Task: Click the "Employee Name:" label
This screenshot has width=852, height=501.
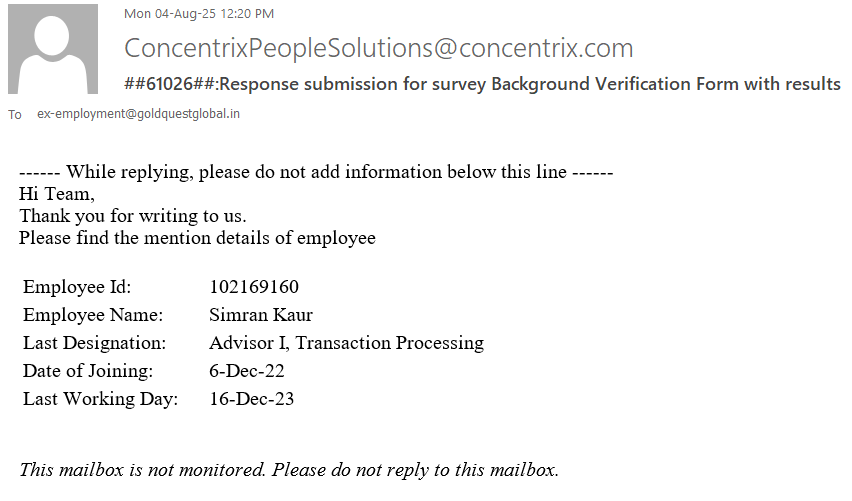Action: (92, 315)
